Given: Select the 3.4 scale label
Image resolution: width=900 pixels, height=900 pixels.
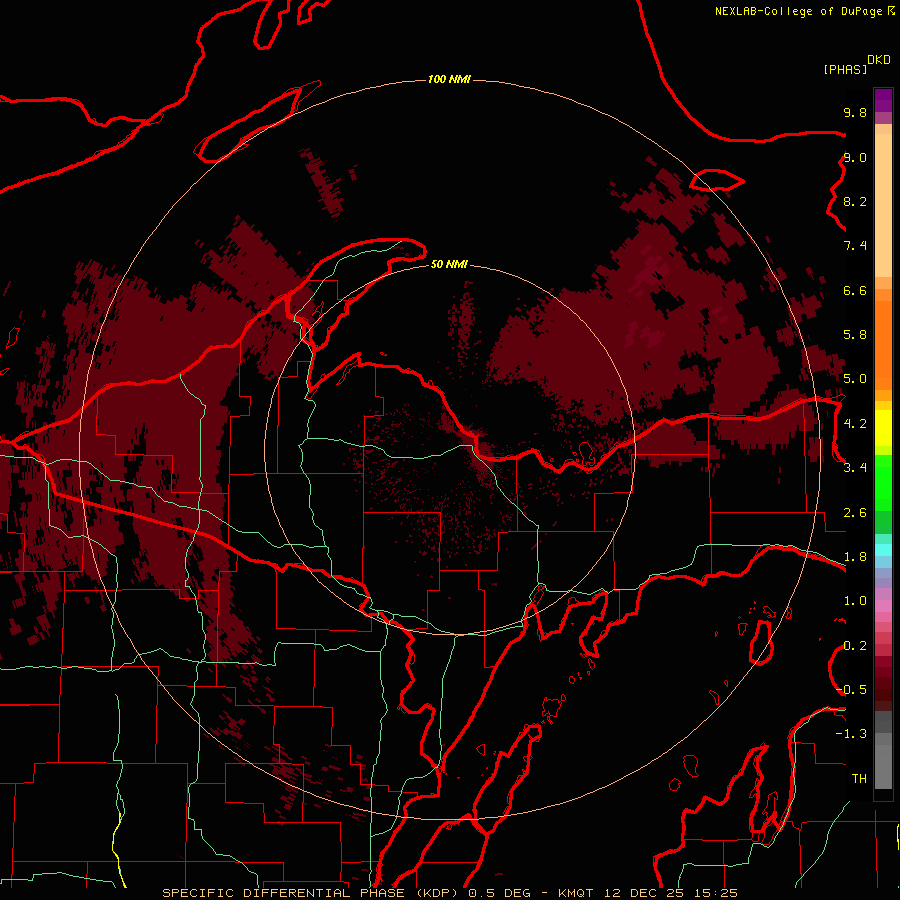Looking at the screenshot, I should point(855,468).
